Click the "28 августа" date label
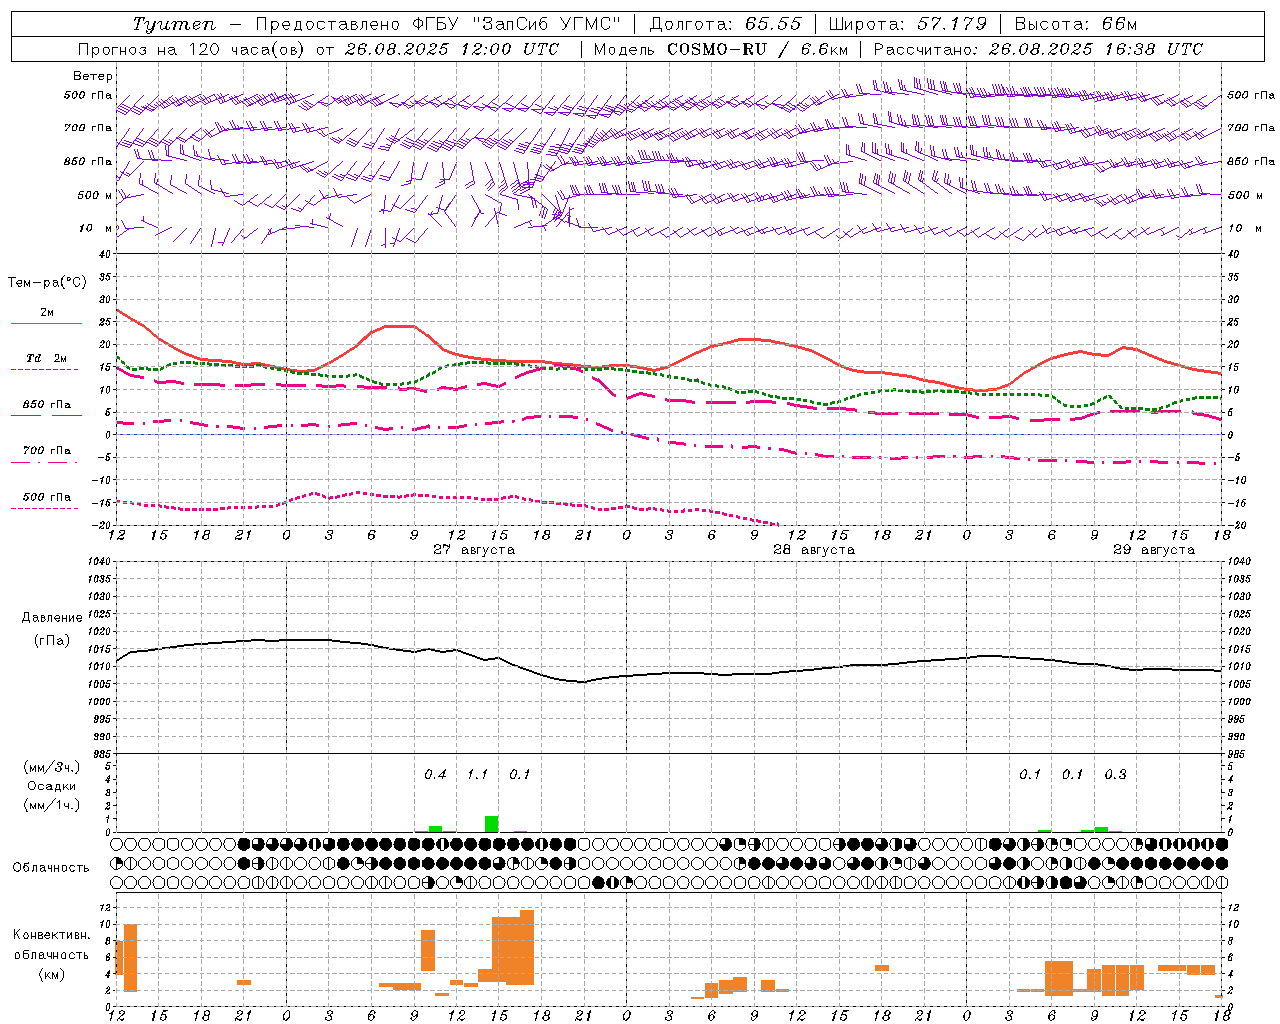Image resolution: width=1280 pixels, height=1024 pixels. [x=814, y=550]
